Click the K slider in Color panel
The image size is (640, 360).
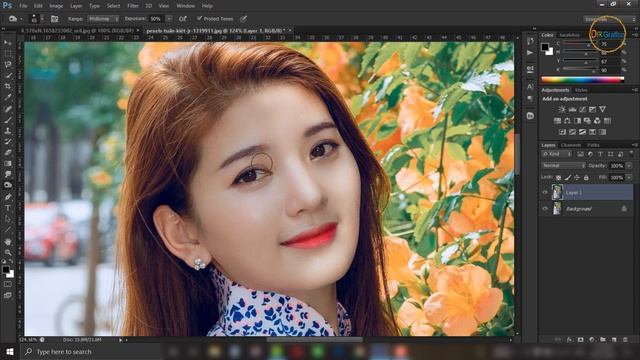(580, 70)
